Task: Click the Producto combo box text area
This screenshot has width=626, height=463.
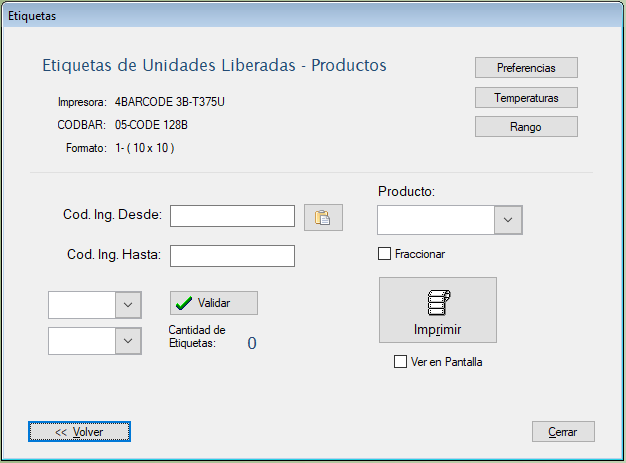Action: point(435,220)
